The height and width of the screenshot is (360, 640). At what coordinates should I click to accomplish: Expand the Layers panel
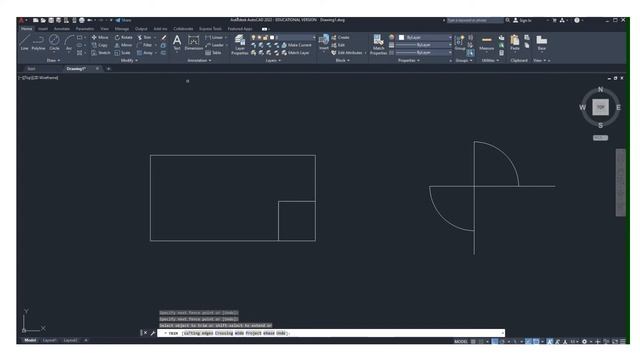pos(273,60)
